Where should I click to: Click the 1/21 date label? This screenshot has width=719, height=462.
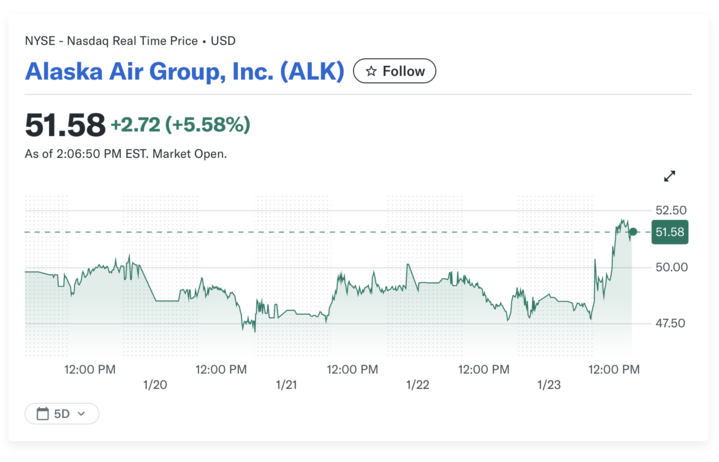click(x=286, y=385)
